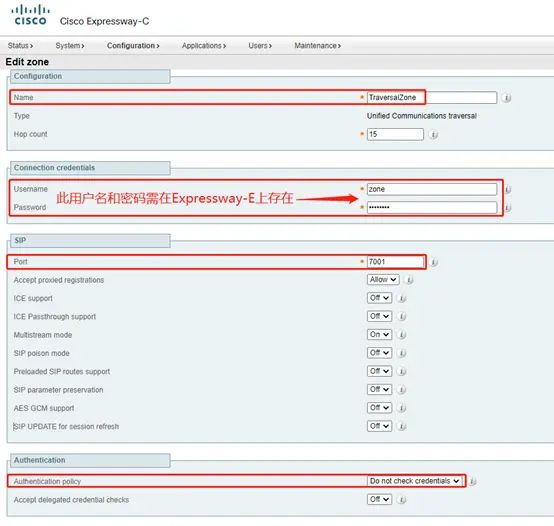The image size is (554, 526).
Task: Open Accept delegated credential checks dropdown
Action: (379, 499)
